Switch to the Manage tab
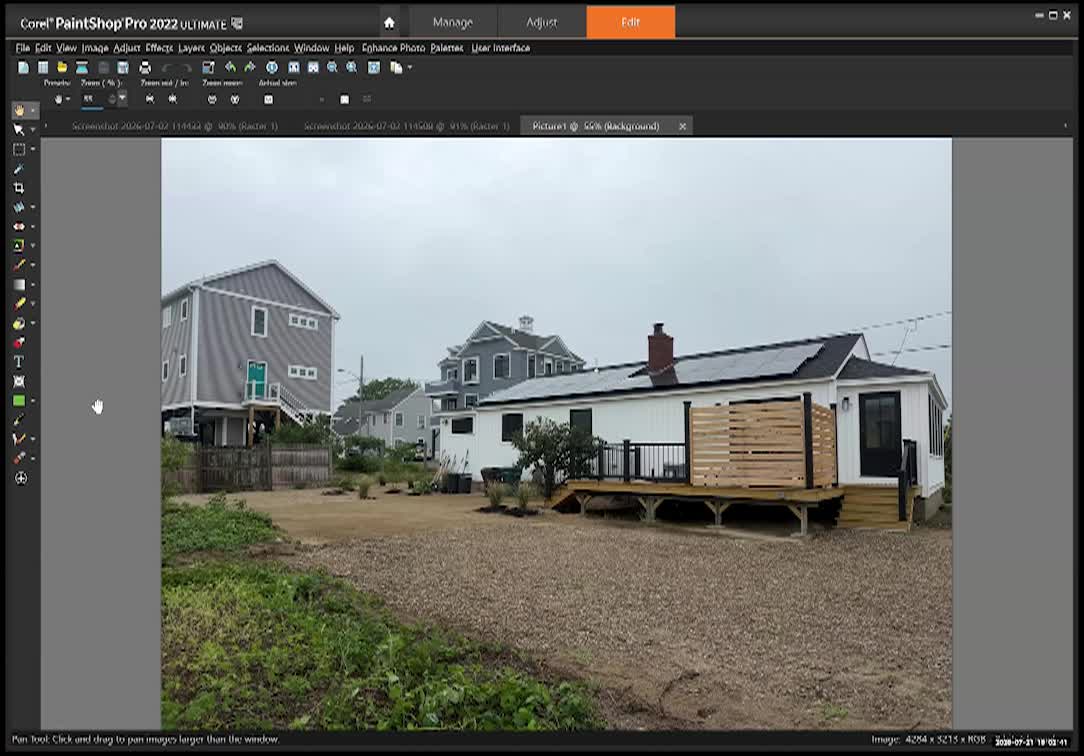Screen dimensions: 1084x756 (453, 22)
